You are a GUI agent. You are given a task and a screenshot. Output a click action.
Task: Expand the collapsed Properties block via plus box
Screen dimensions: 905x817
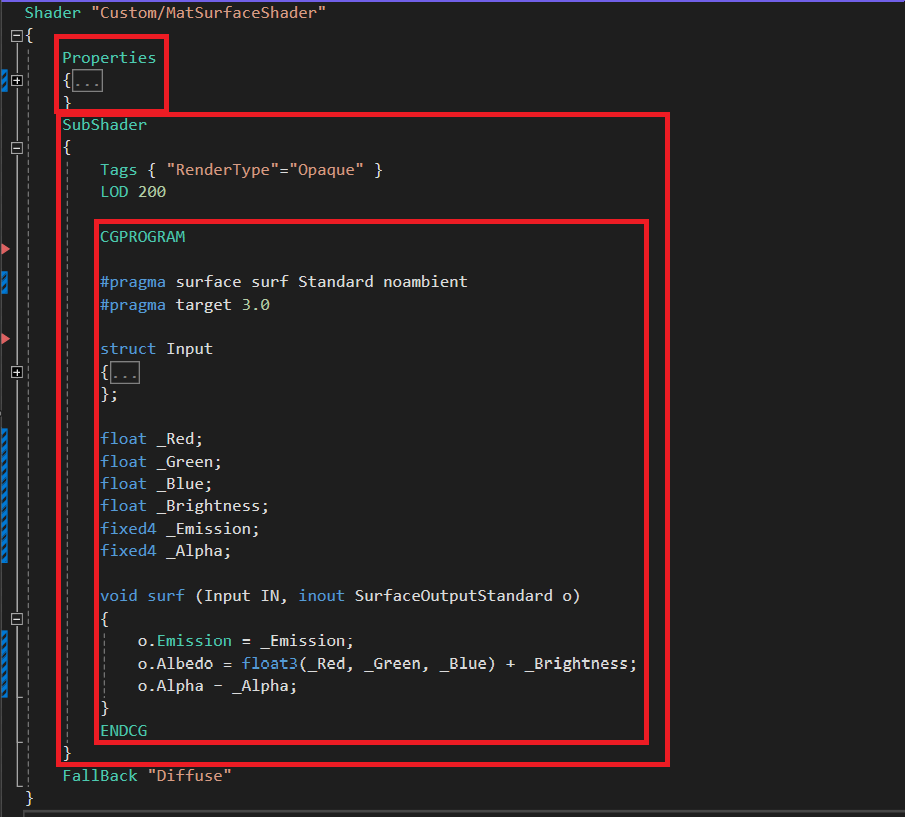point(17,81)
